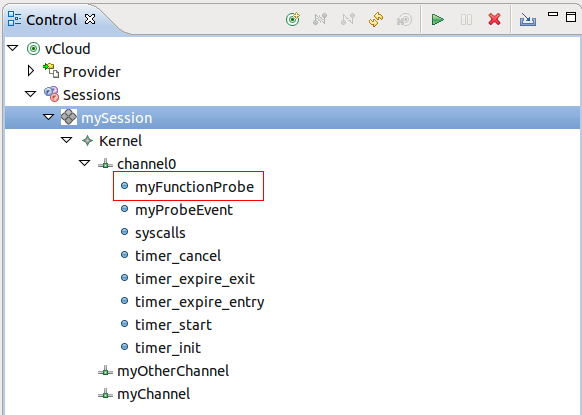Viewport: 582px width, 415px height.
Task: Start the session with green play button
Action: (438, 19)
